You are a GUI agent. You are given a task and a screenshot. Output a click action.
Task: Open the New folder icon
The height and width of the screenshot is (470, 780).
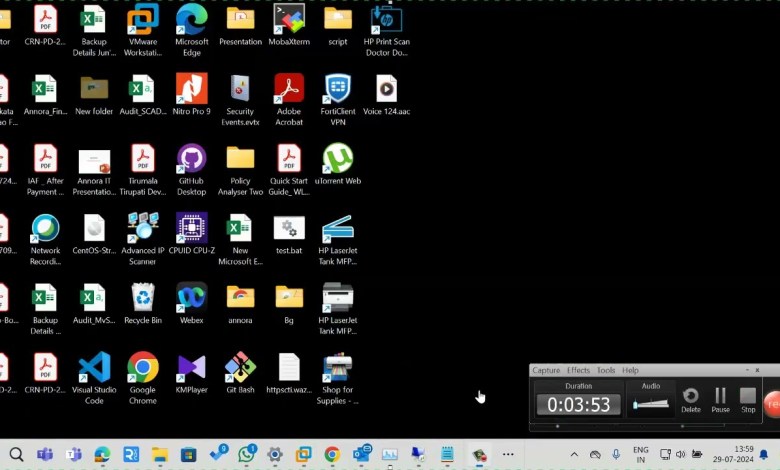(x=94, y=94)
